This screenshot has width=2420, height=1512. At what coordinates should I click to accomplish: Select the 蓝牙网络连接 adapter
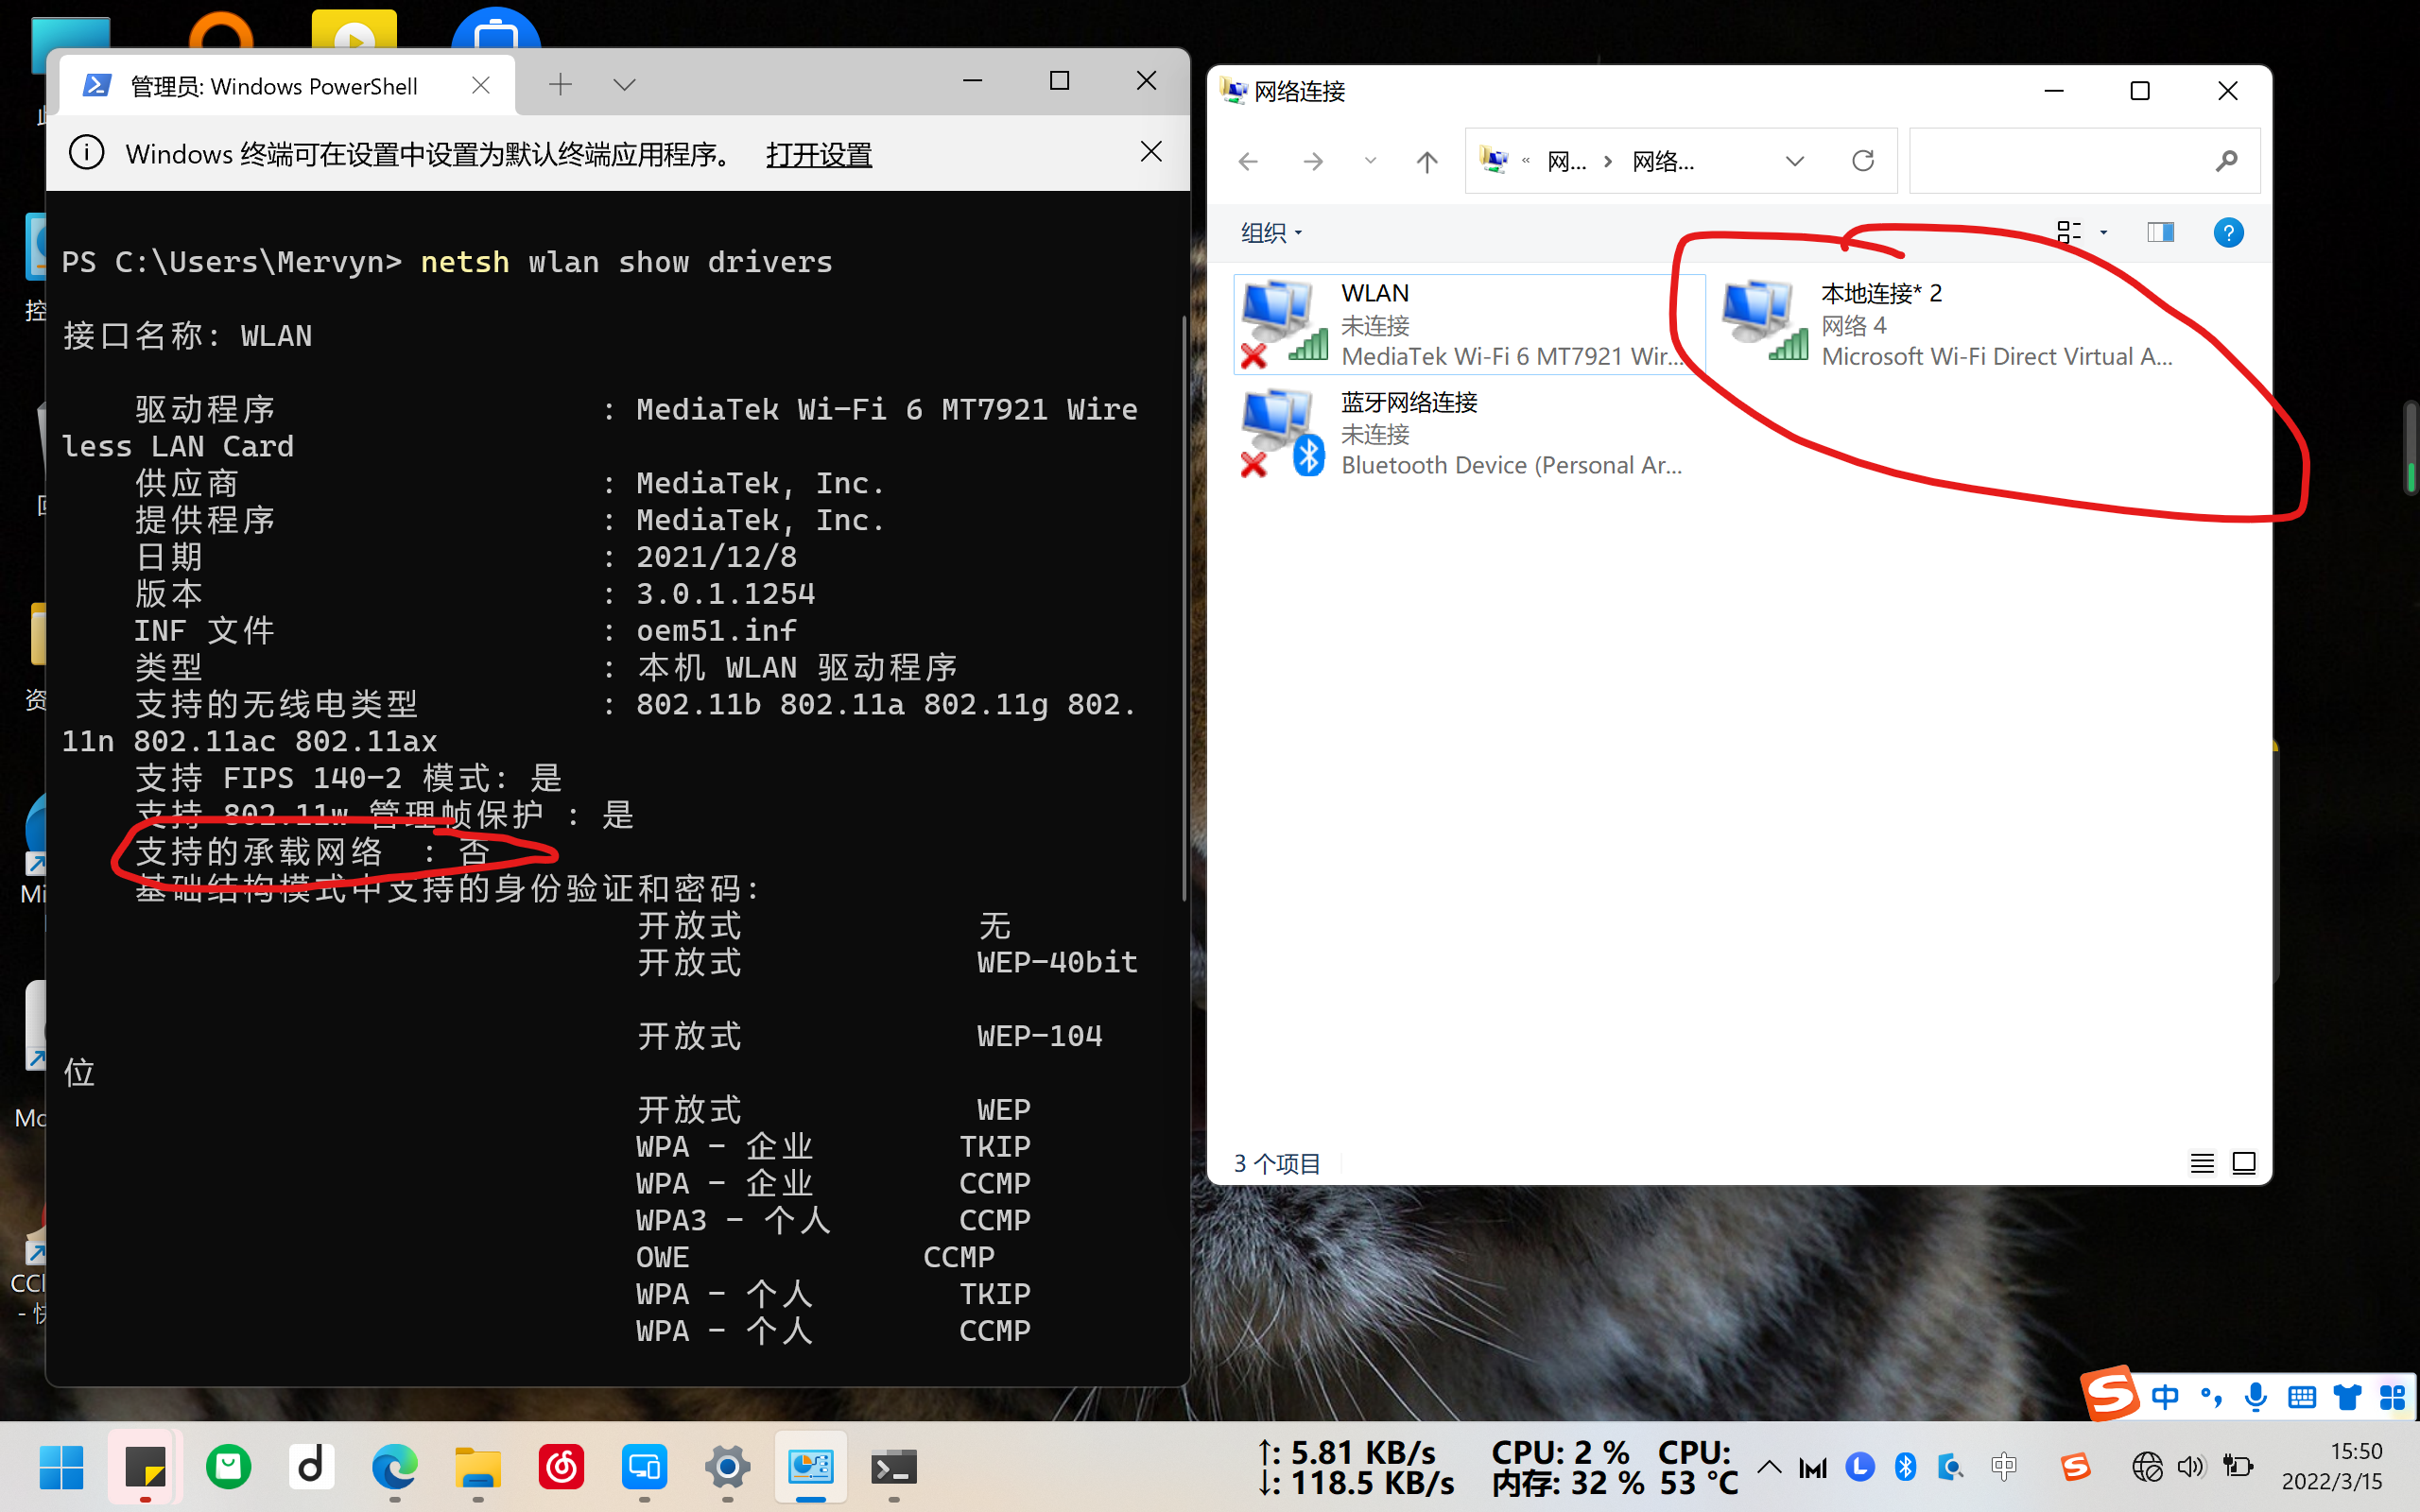click(1468, 433)
